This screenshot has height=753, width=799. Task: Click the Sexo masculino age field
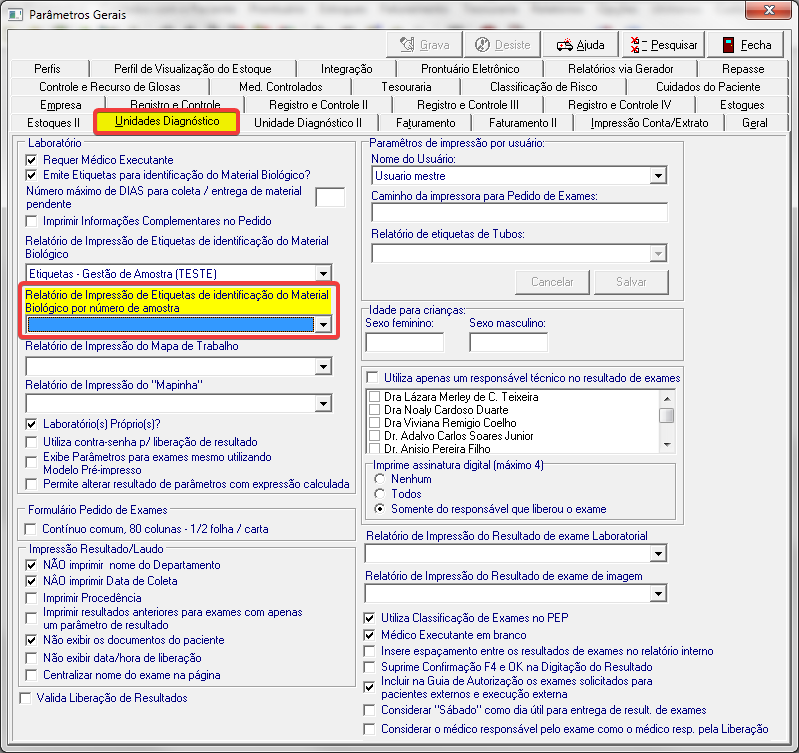click(509, 342)
